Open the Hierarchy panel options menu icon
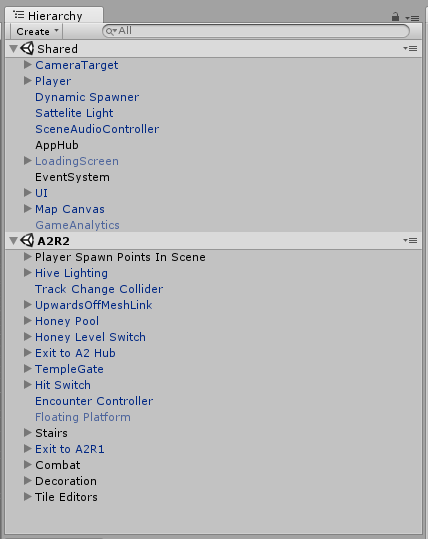Screen dimensions: 428x539 click(x=412, y=18)
